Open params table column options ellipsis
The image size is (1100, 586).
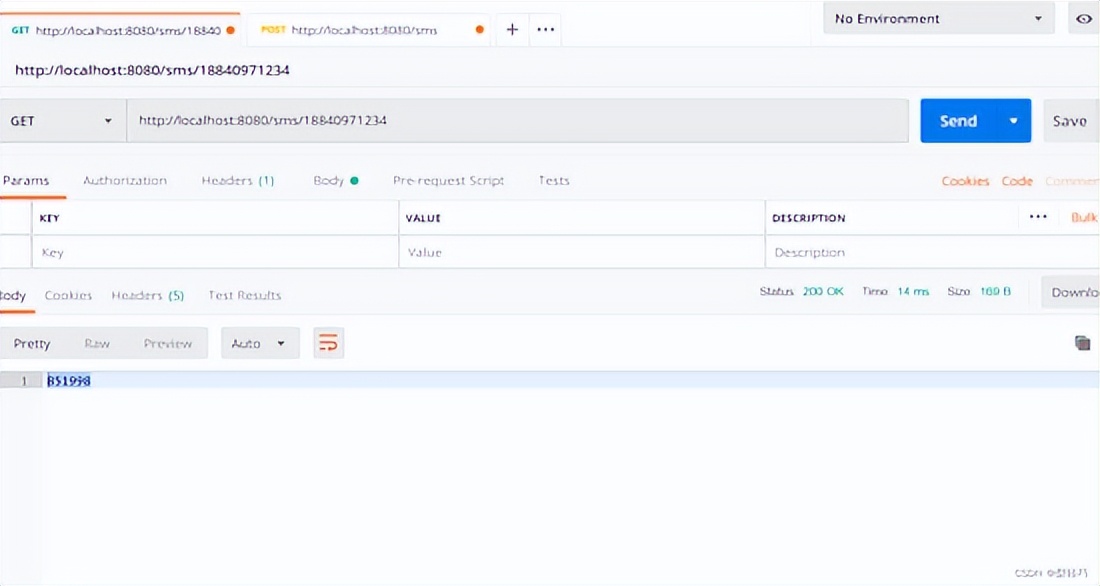point(1038,217)
